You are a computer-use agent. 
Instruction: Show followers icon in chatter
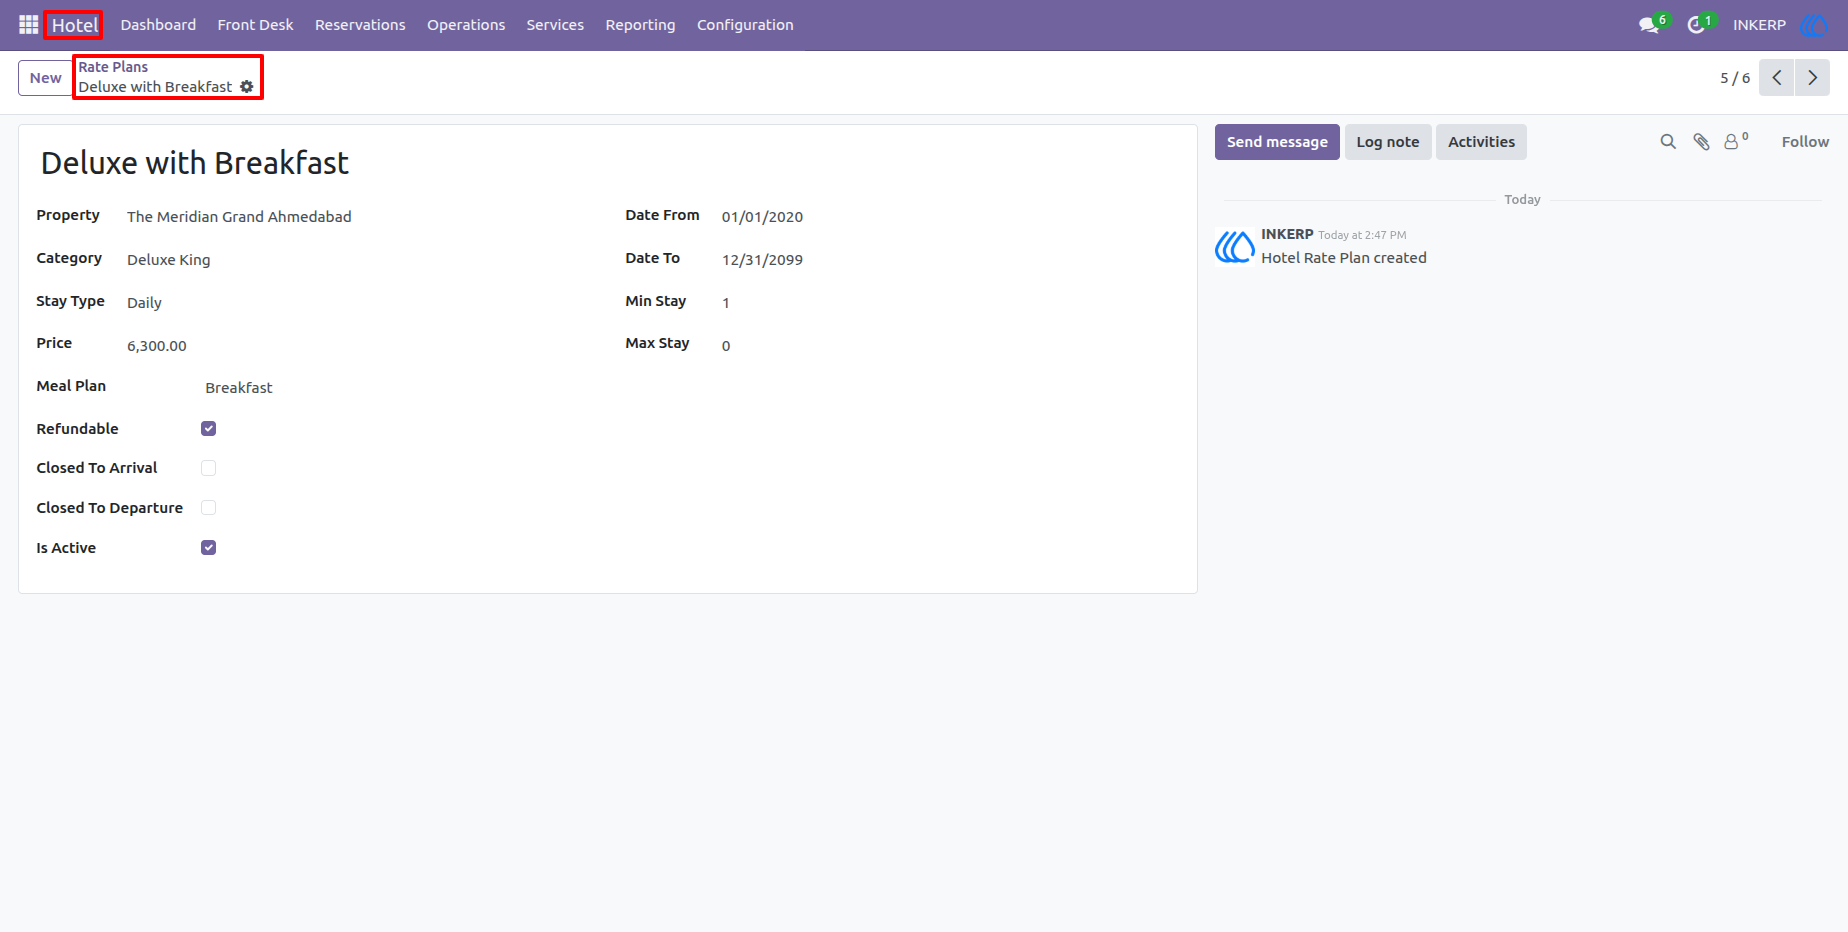click(x=1736, y=142)
